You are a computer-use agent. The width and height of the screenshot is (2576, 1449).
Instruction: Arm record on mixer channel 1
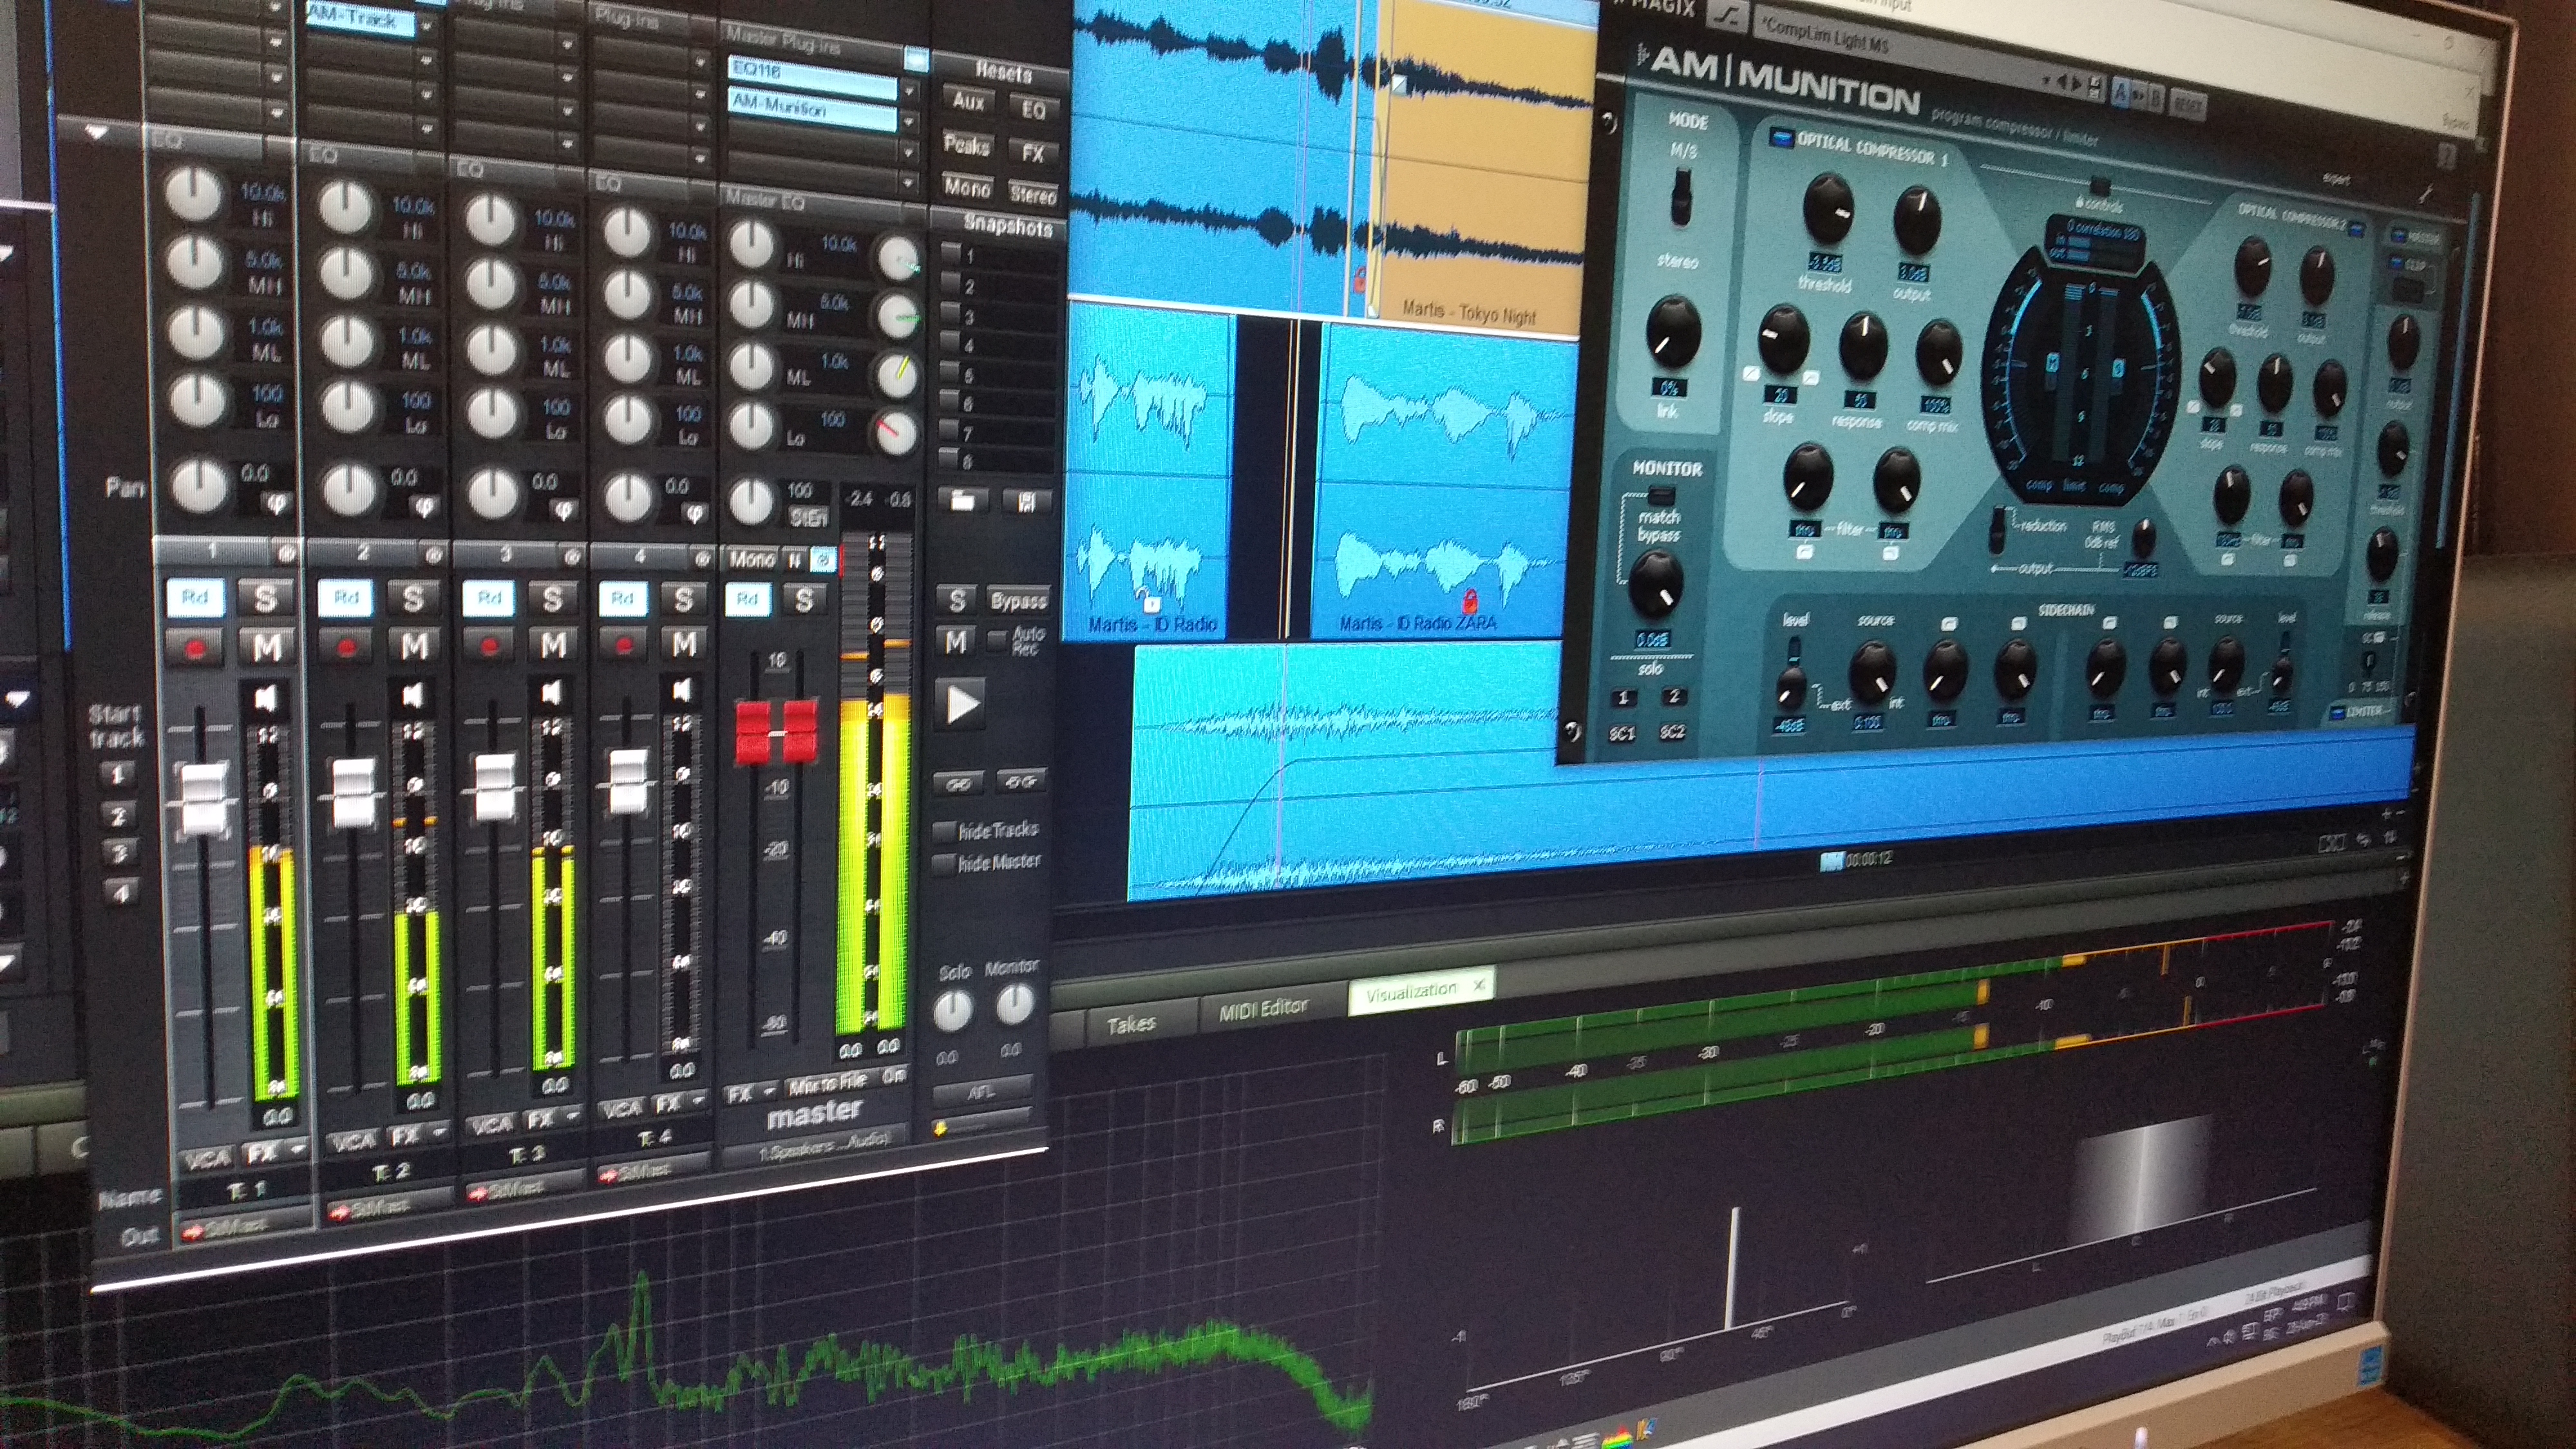point(196,649)
